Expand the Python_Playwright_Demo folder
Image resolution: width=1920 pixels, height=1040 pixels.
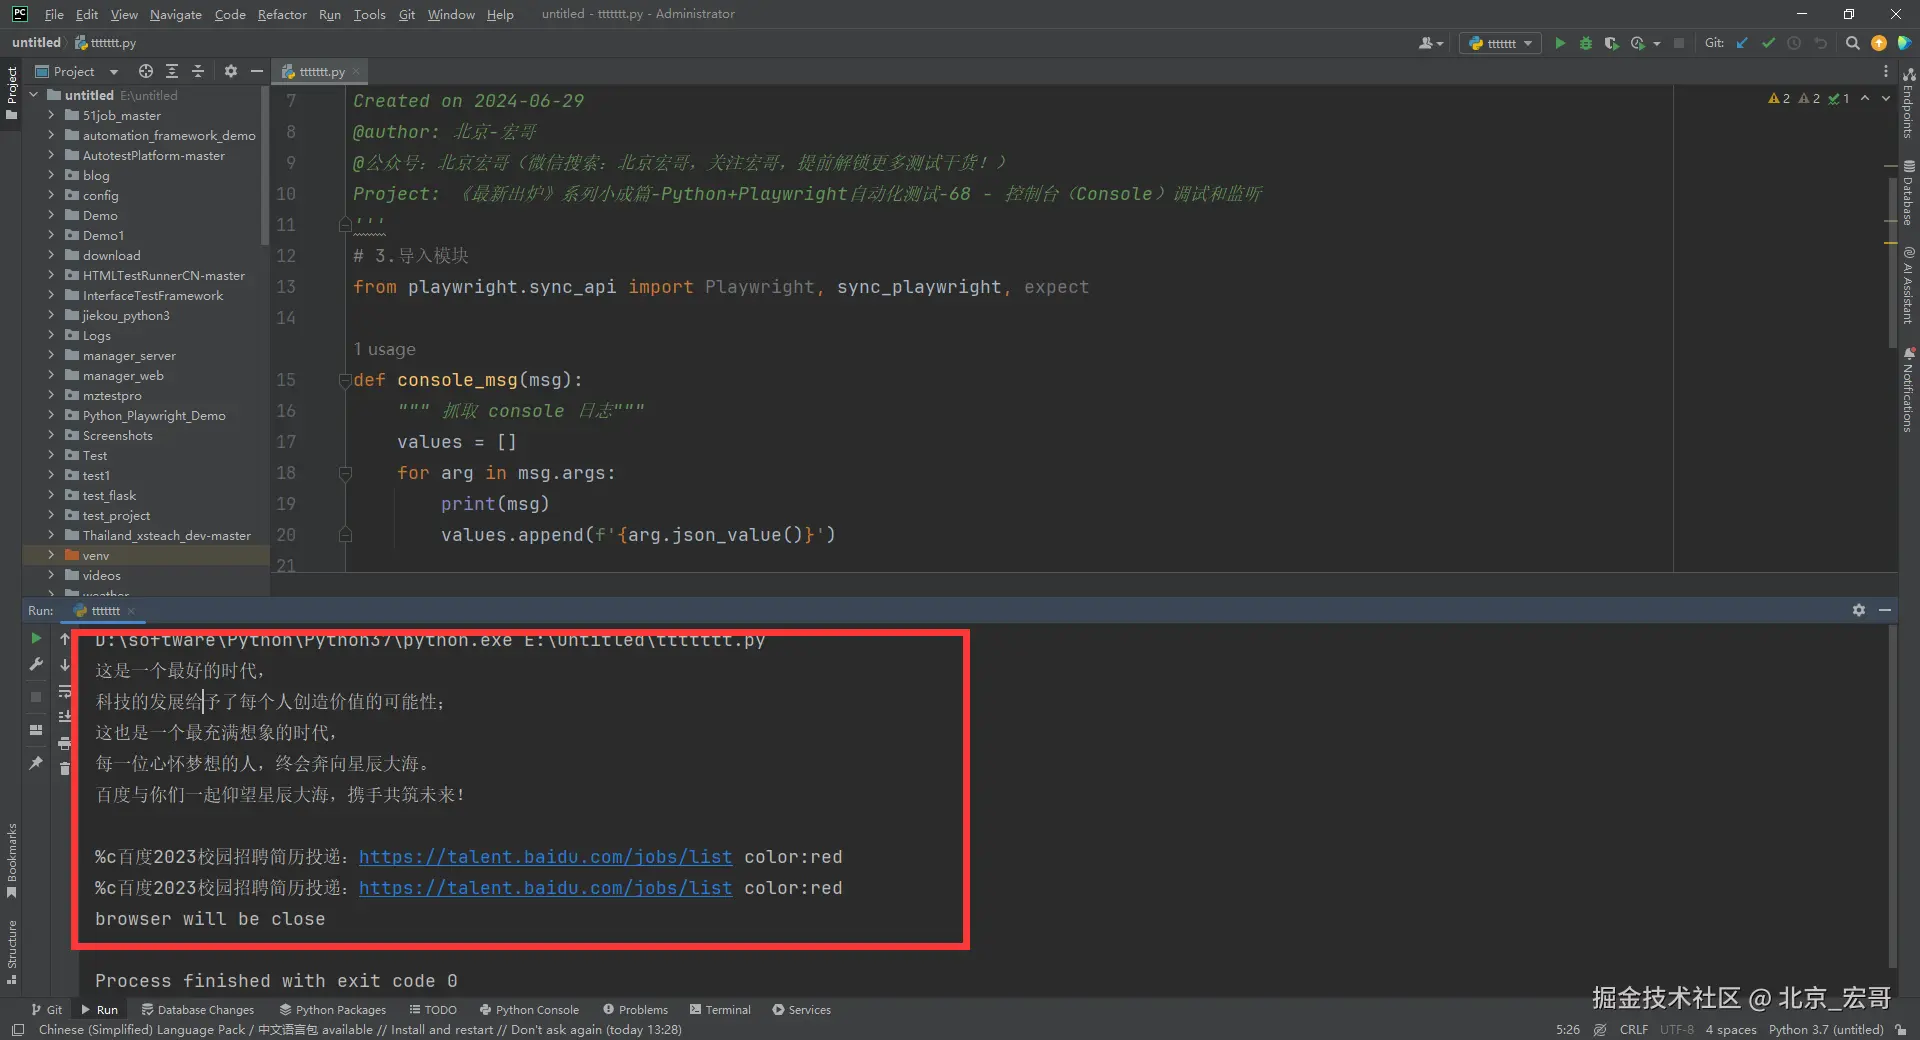51,415
